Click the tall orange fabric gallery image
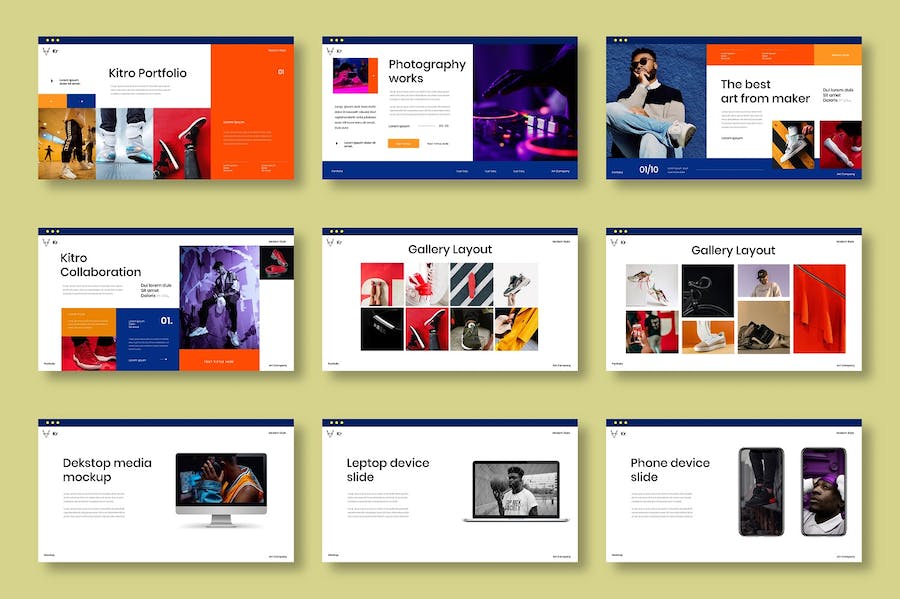Screen dimensions: 900x599 820,308
